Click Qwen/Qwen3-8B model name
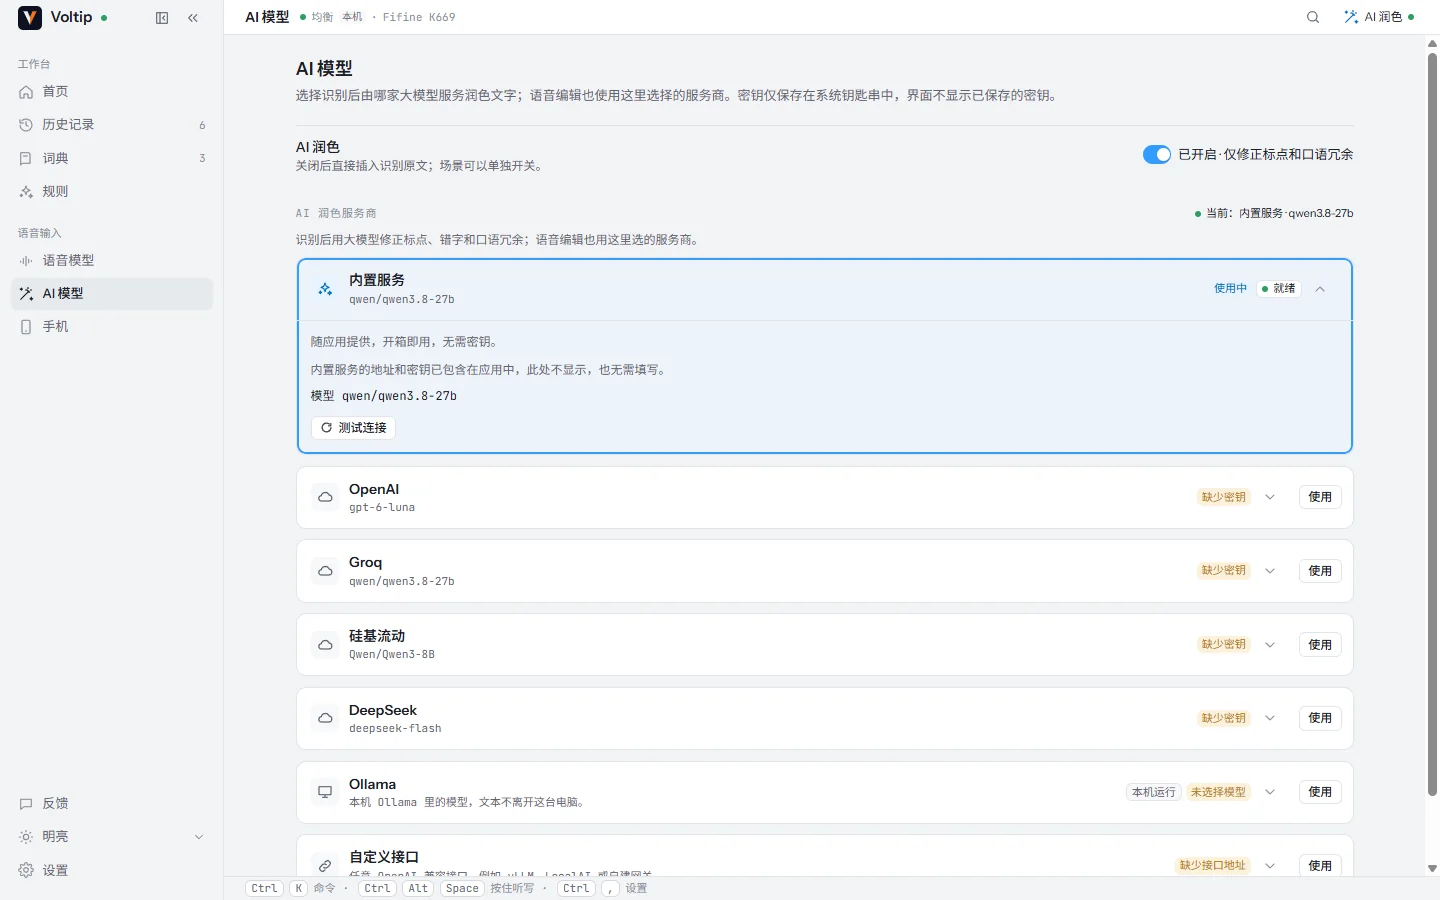Image resolution: width=1440 pixels, height=900 pixels. coord(392,655)
